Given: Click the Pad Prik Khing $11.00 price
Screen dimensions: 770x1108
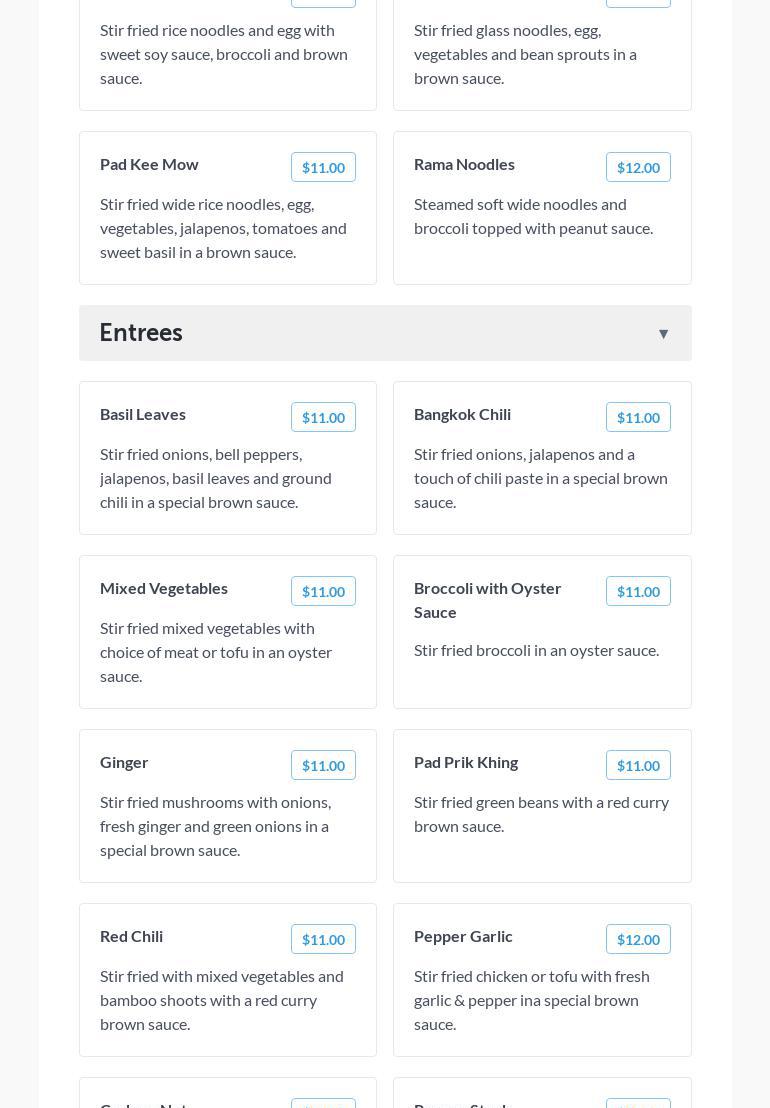Looking at the screenshot, I should tap(638, 766).
